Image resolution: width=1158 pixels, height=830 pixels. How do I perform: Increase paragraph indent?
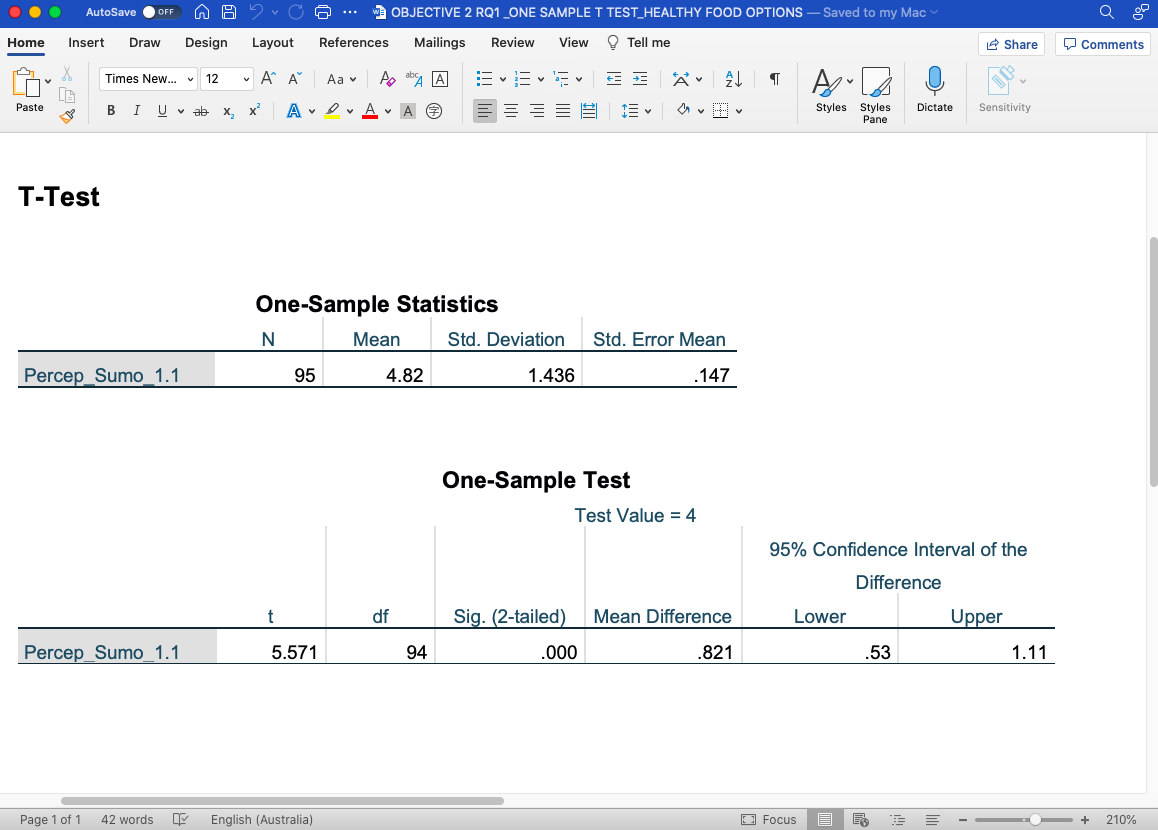(640, 78)
